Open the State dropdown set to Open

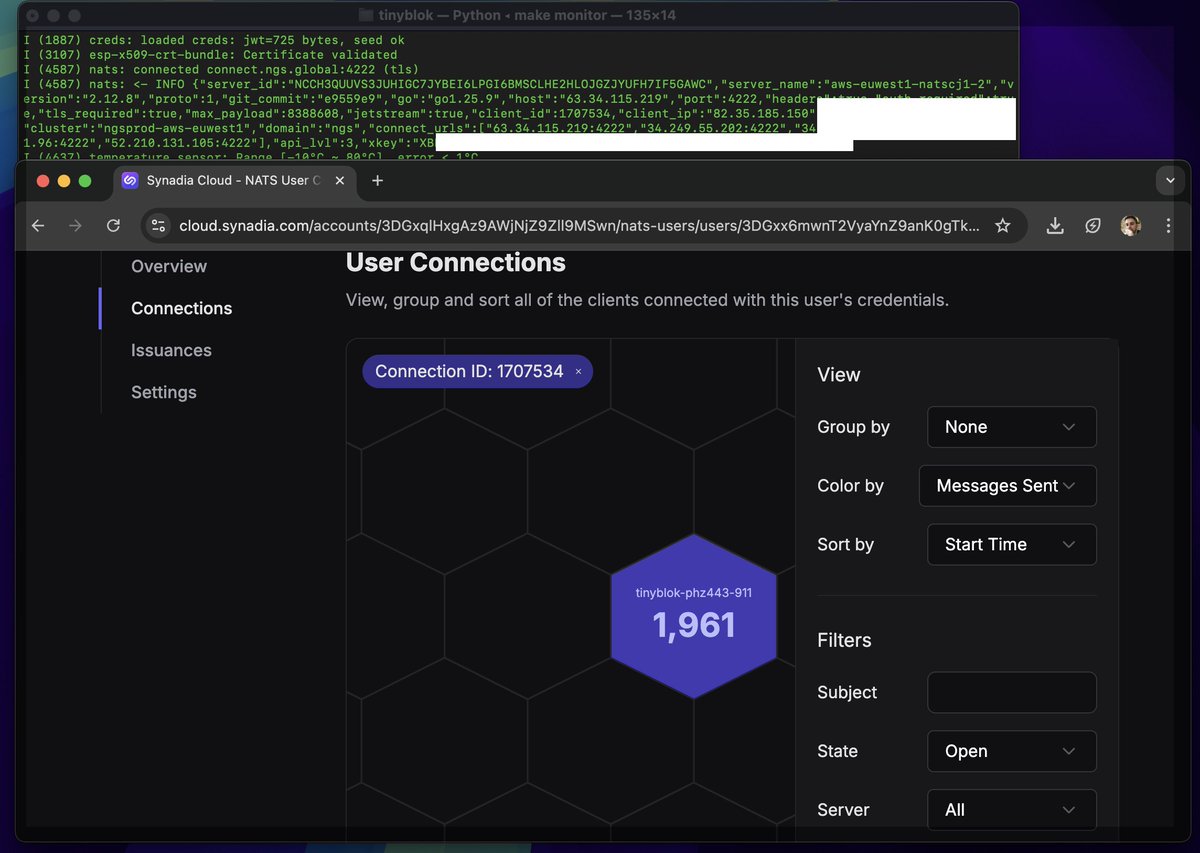pos(1012,751)
